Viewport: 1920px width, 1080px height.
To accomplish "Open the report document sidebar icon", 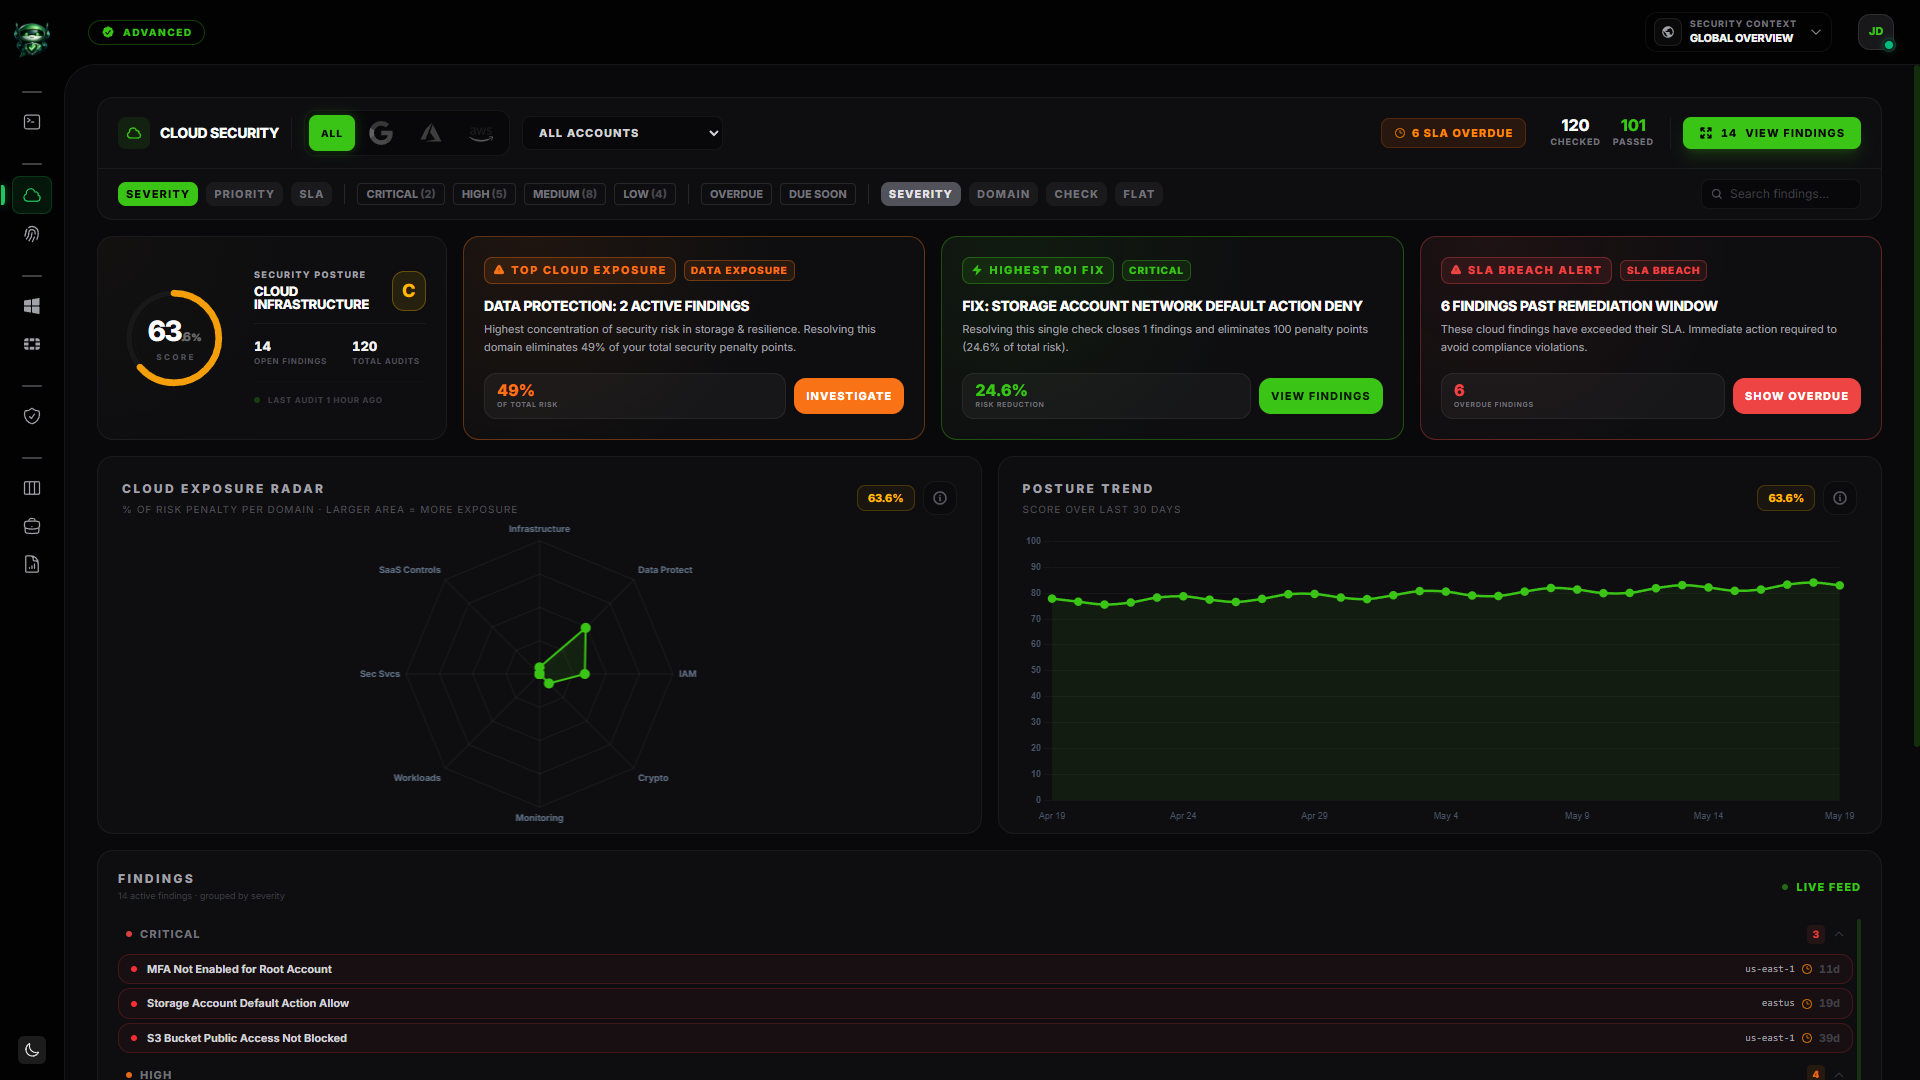I will 32,564.
